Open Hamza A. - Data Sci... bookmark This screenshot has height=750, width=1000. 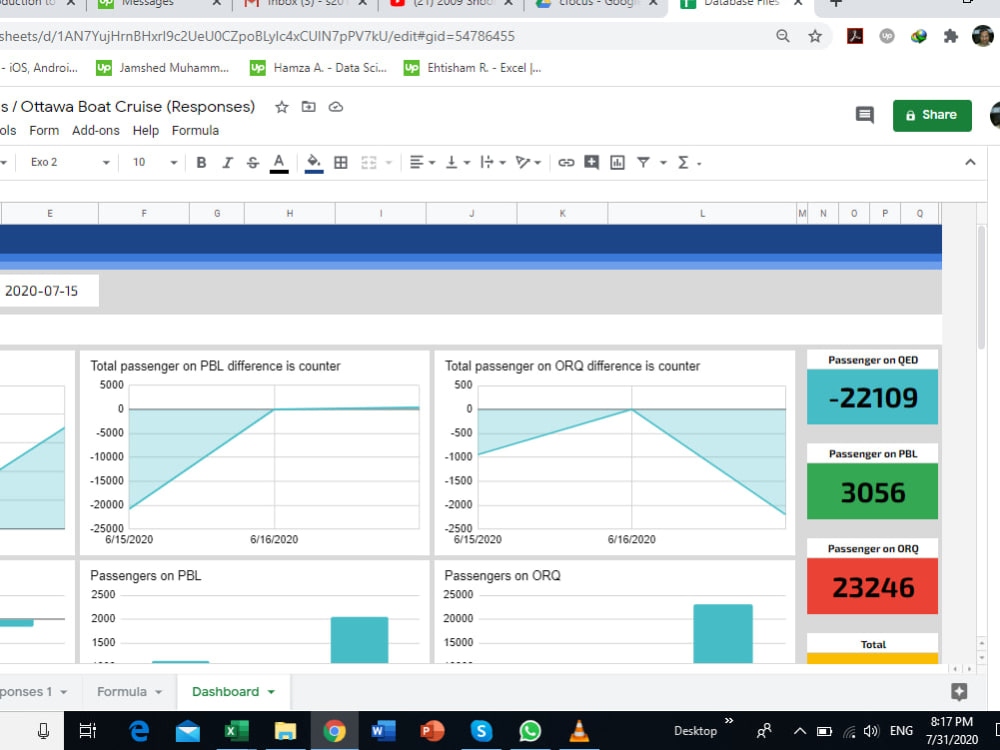tap(318, 68)
